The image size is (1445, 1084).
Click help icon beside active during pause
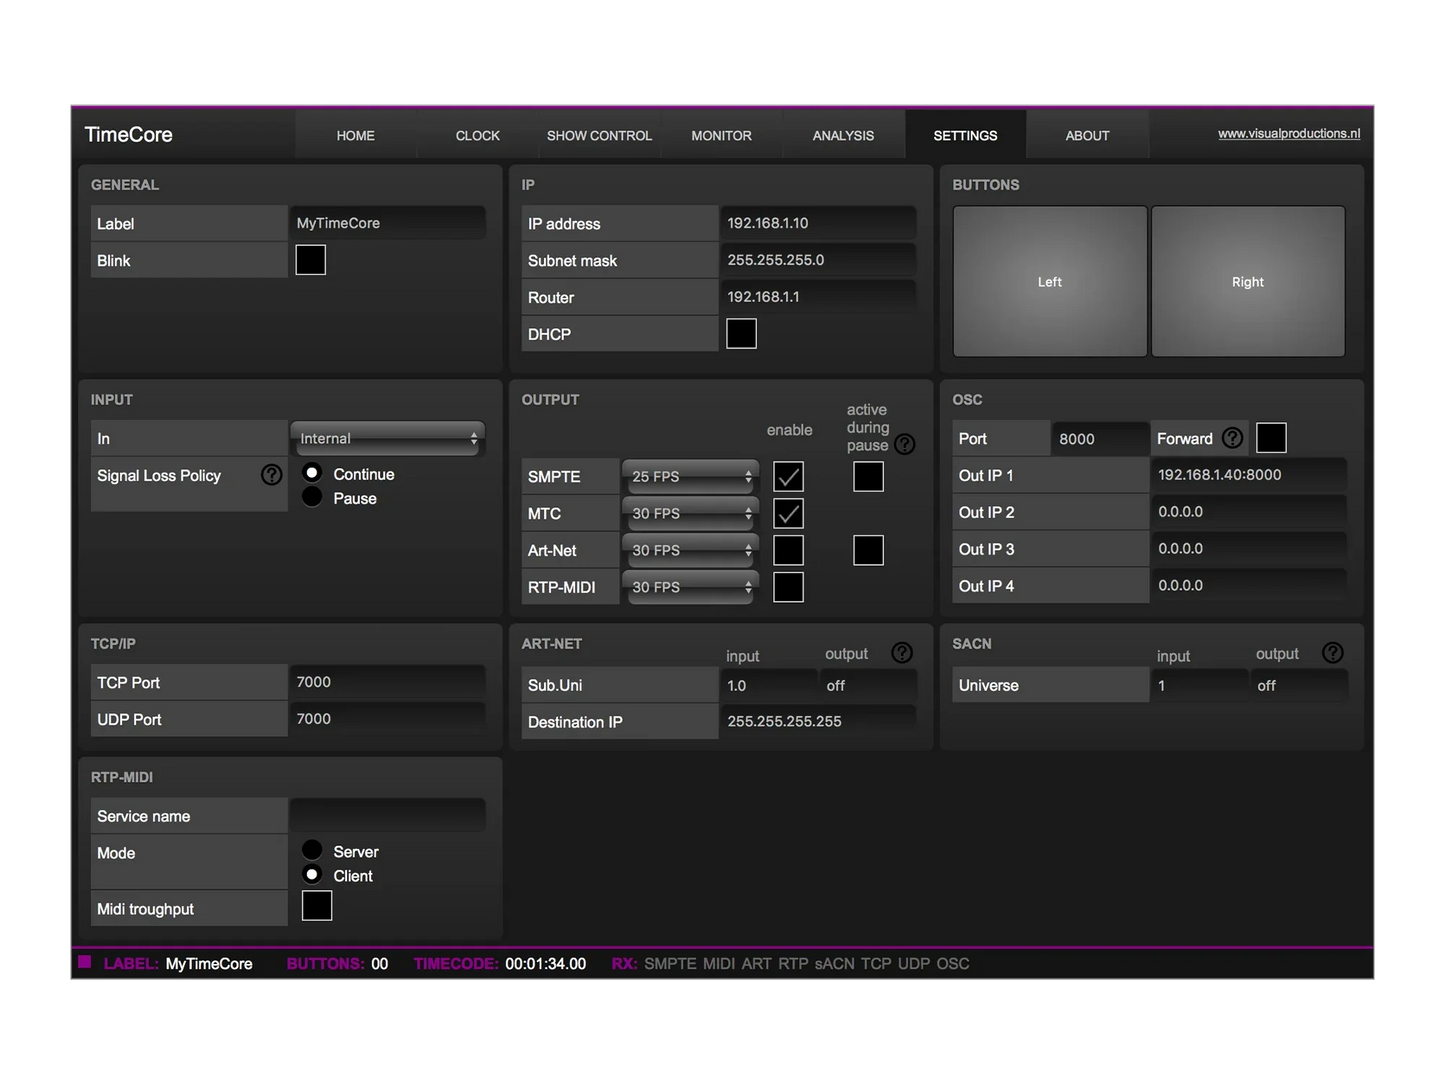click(x=905, y=444)
